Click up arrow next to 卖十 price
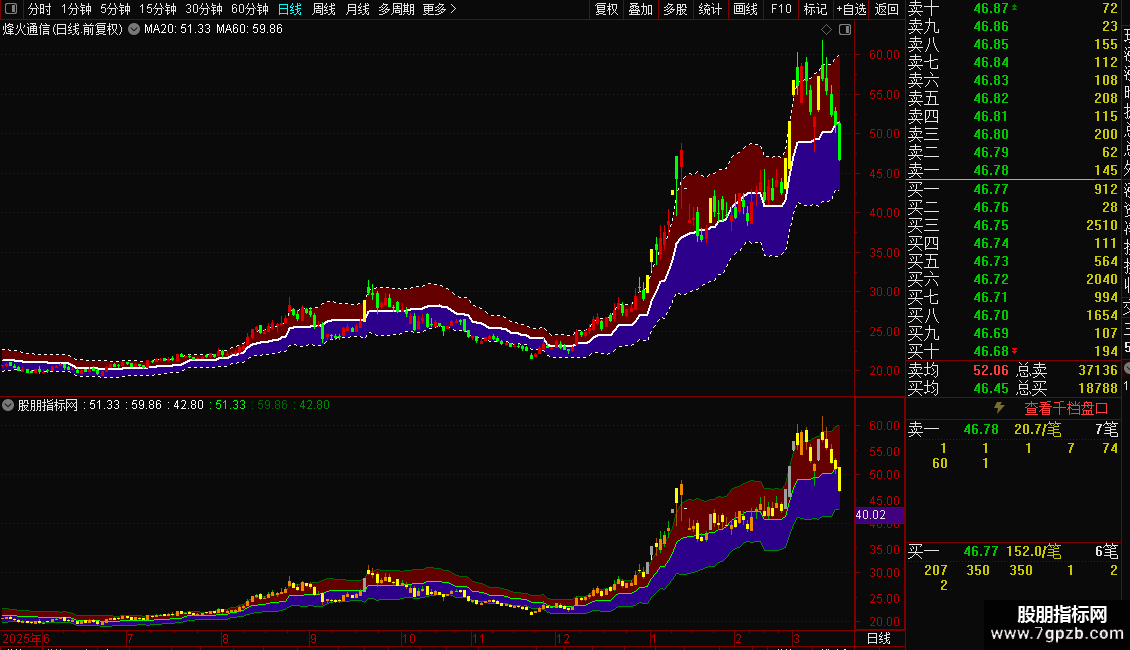Screen dimensions: 1130x650 coord(1015,8)
